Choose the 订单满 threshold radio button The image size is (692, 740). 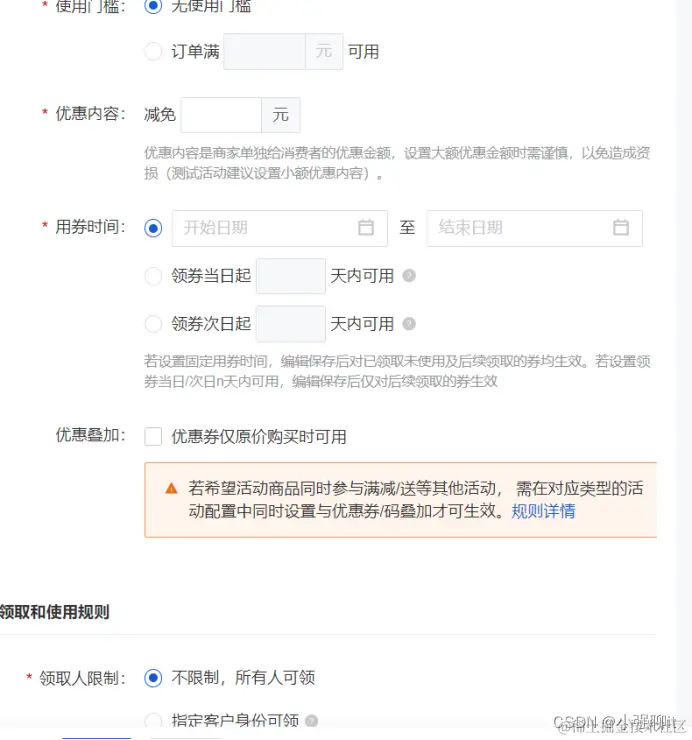coord(153,51)
